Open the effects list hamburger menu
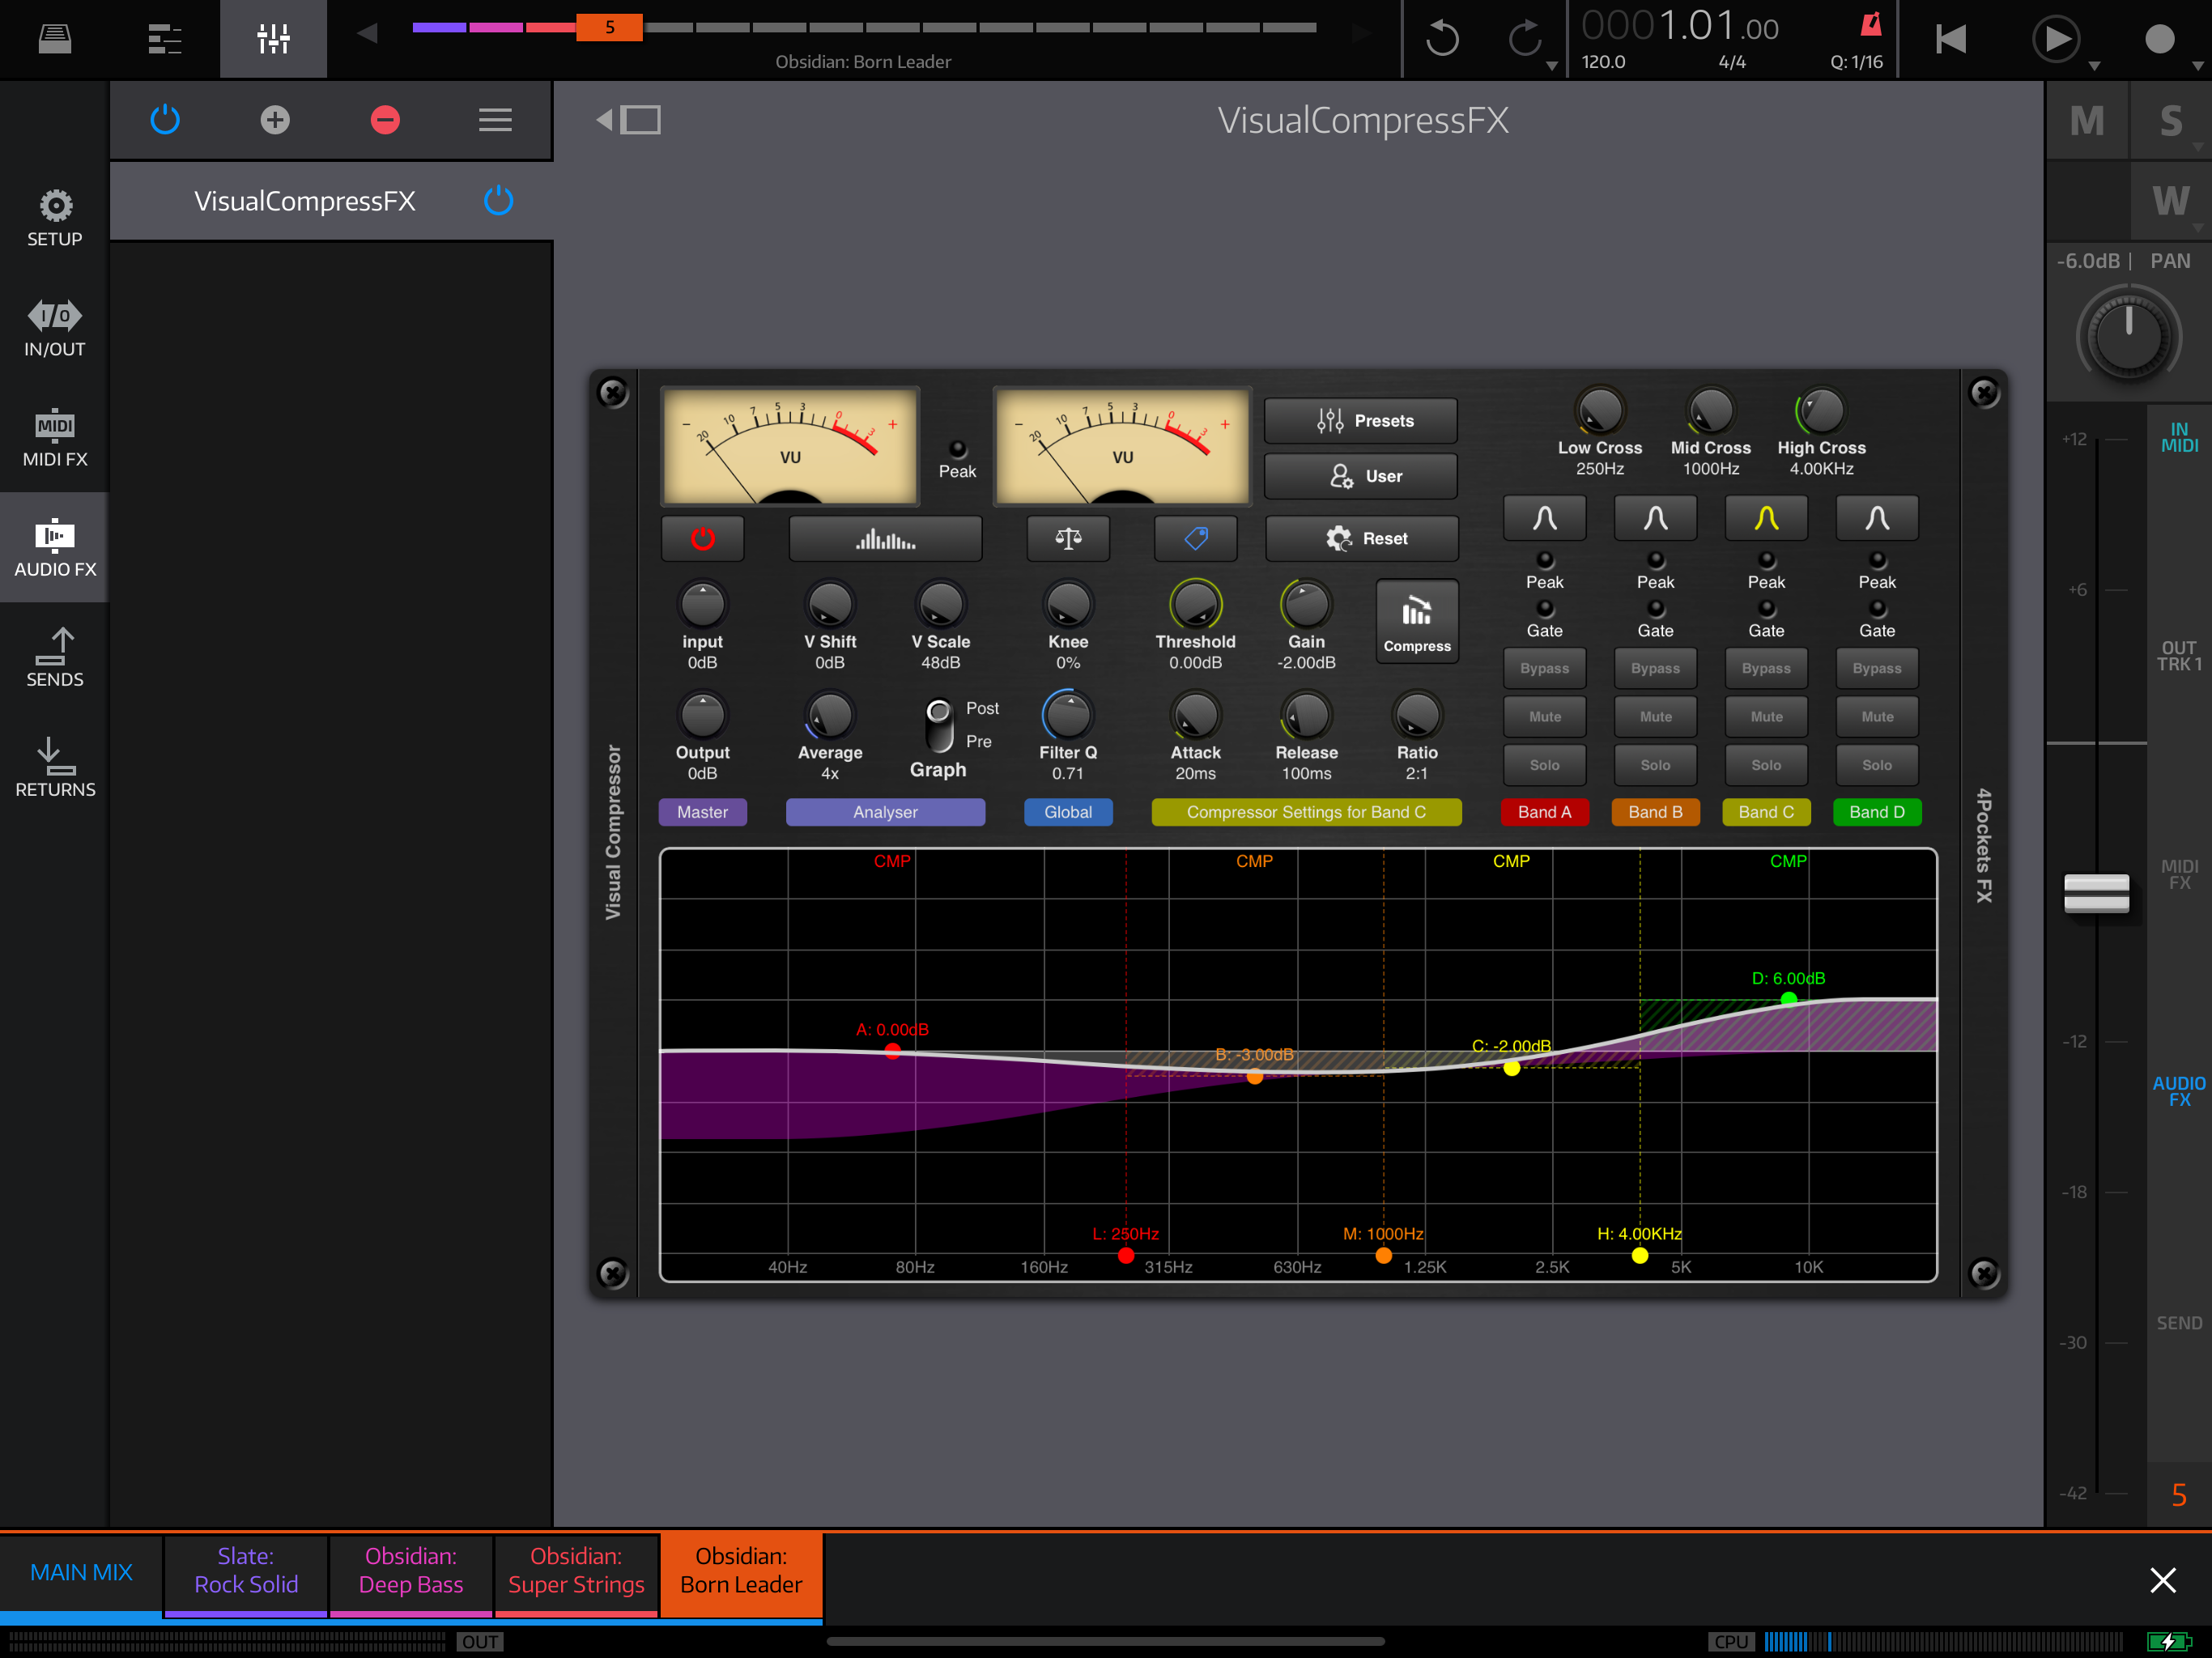Viewport: 2212px width, 1658px height. coord(495,120)
